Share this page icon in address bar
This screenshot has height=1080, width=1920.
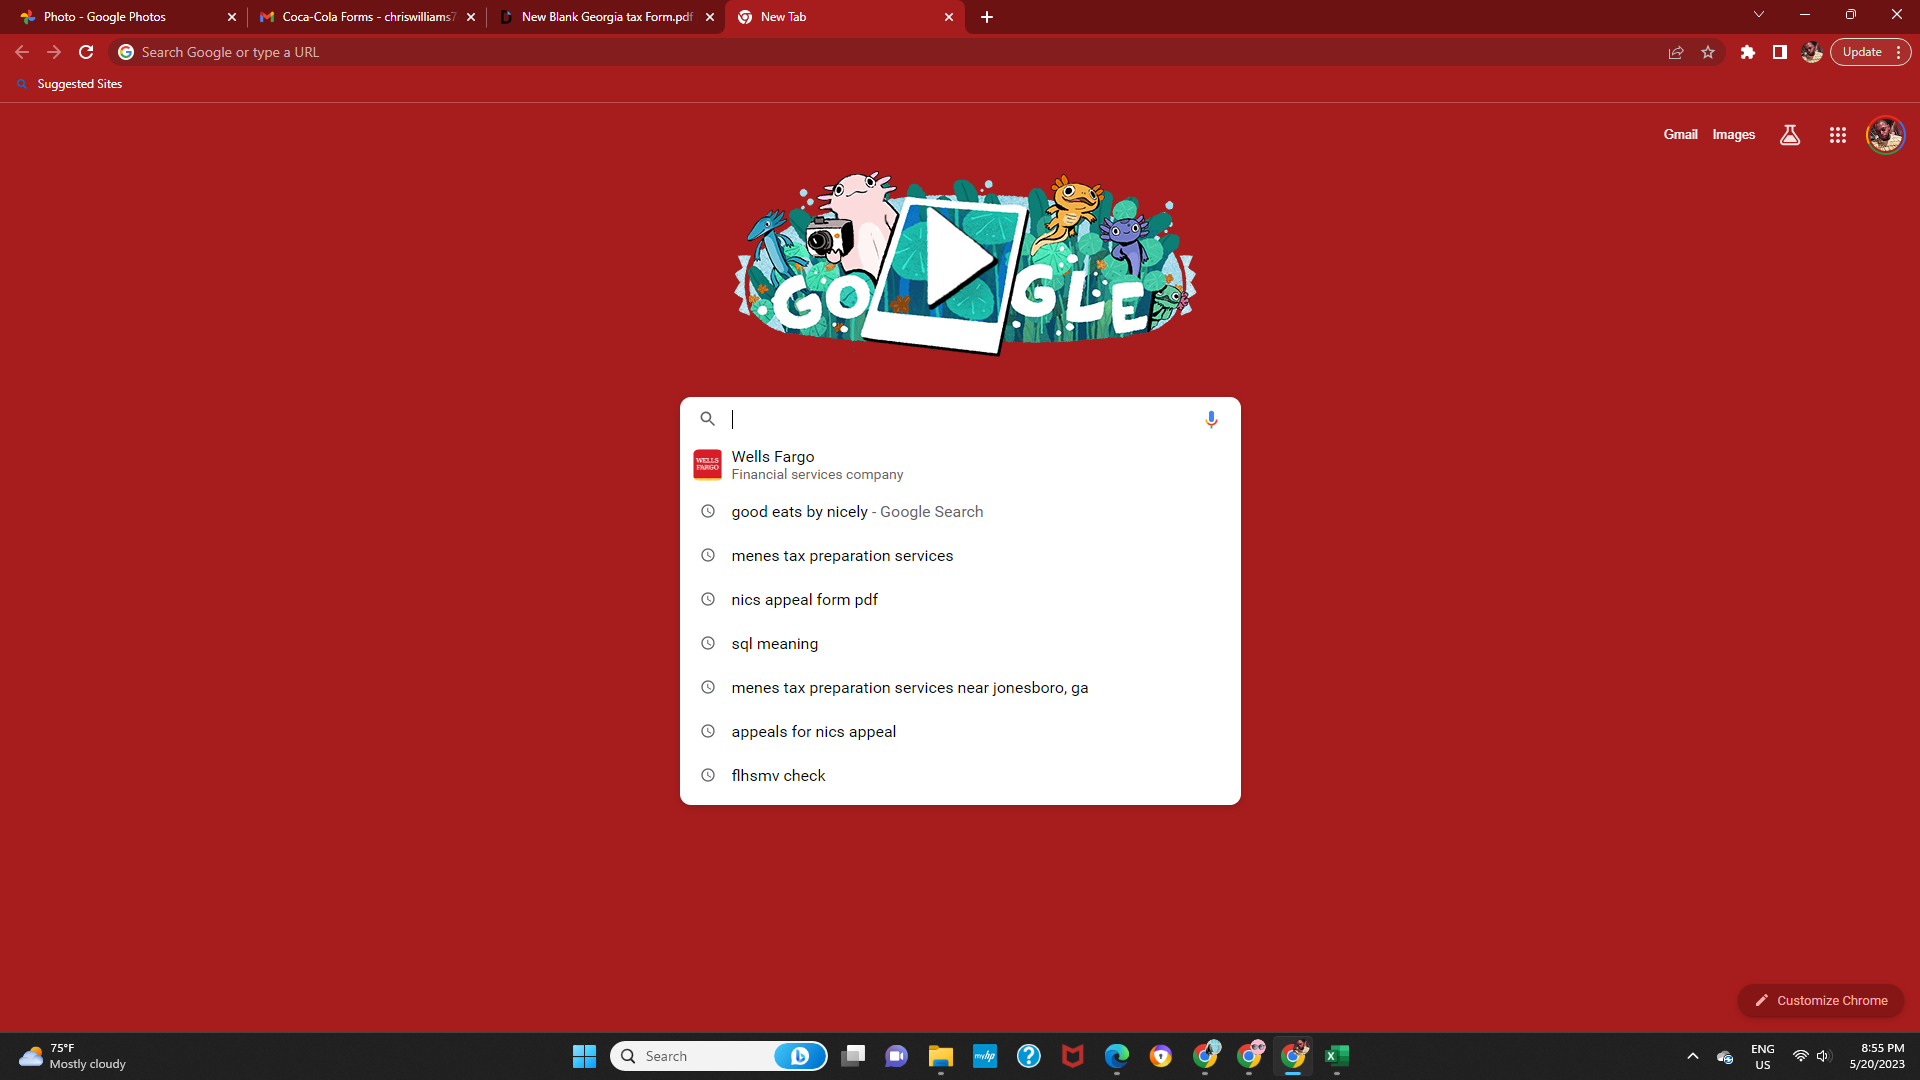(x=1676, y=52)
